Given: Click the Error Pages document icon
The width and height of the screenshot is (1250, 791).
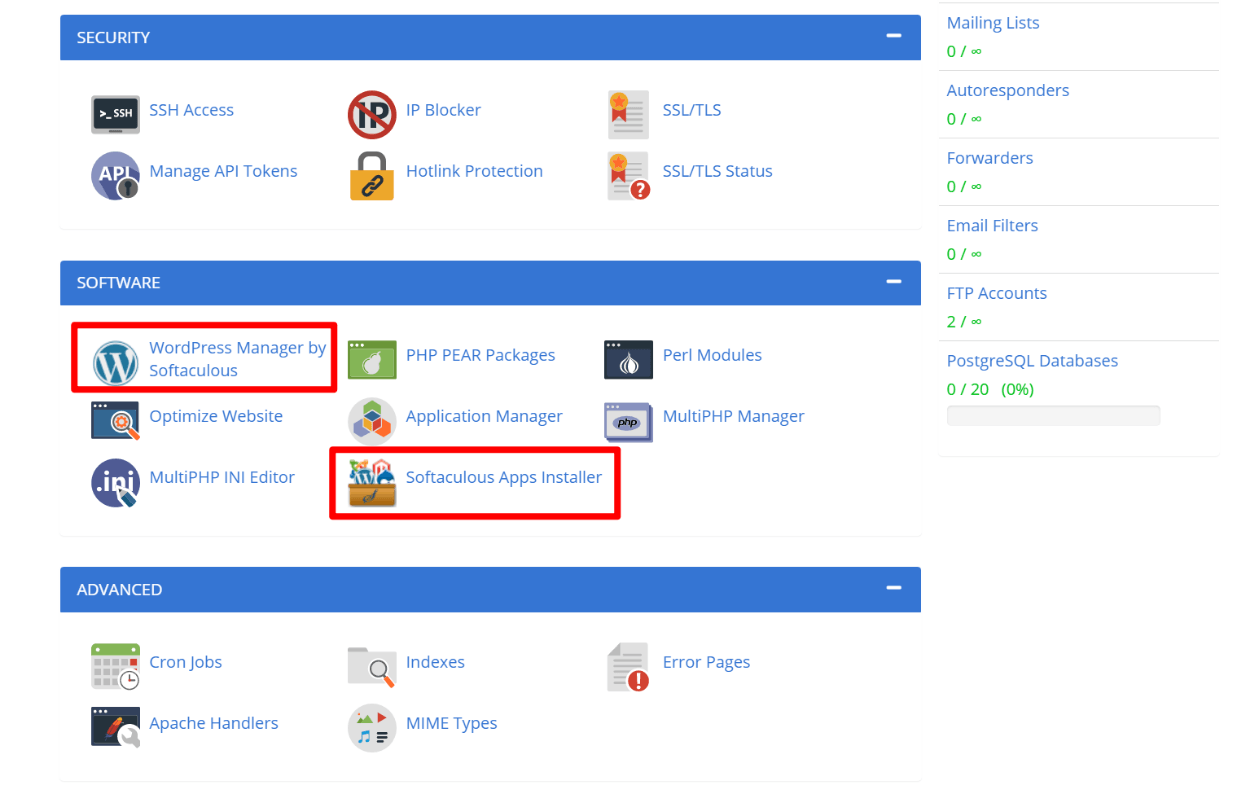Looking at the screenshot, I should [629, 666].
